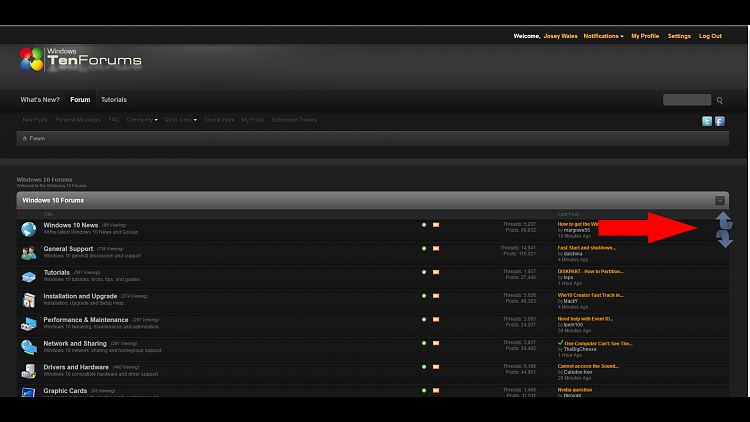
Task: Click RSS feed icon for Windows 10 News
Action: [x=436, y=225]
